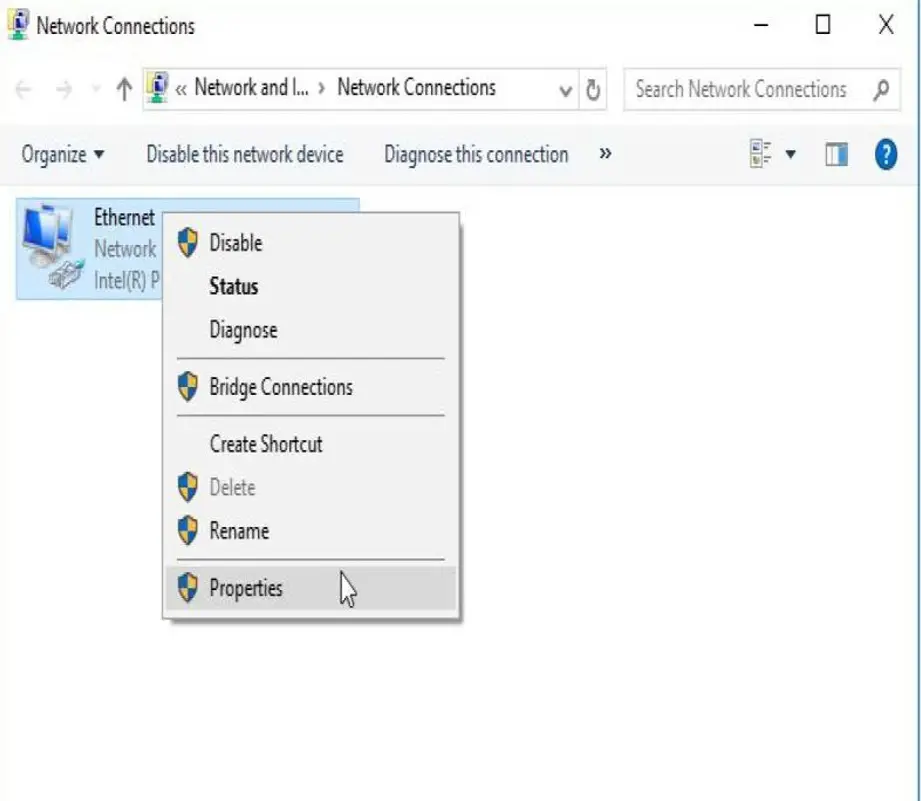Click the change view icon
This screenshot has width=921, height=801.
762,154
